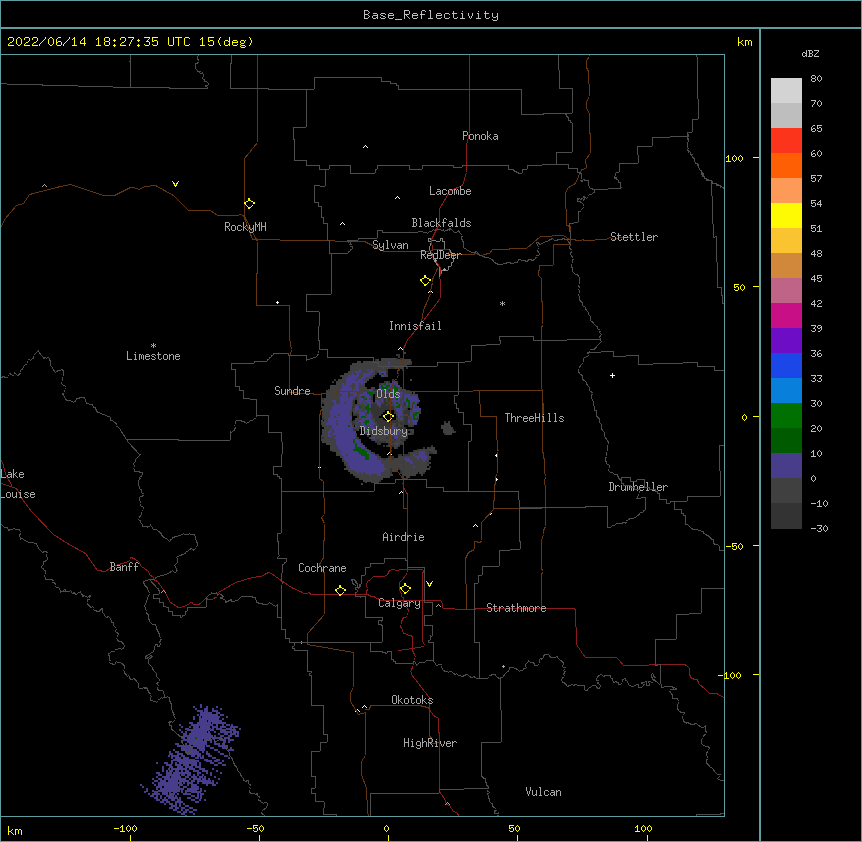The image size is (862, 842).
Task: Click the purple radar echo patch southwest of Banff
Action: pyautogui.click(x=192, y=761)
